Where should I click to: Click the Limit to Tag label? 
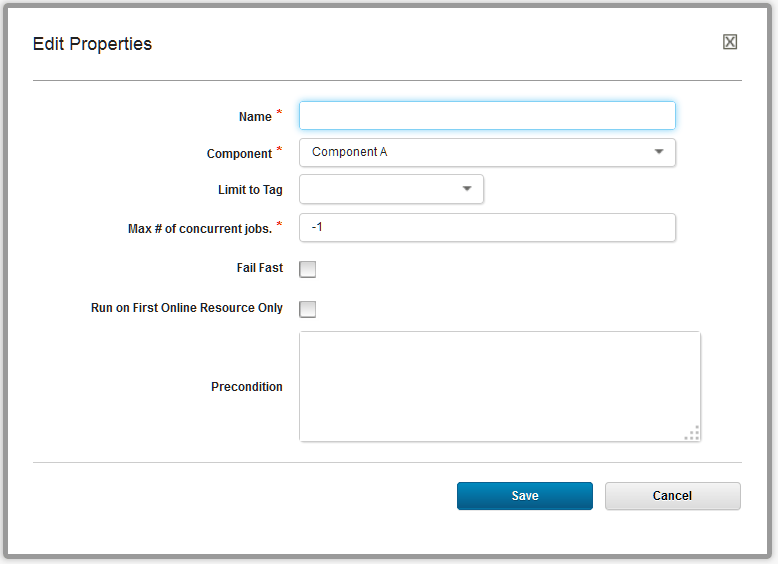coord(250,190)
